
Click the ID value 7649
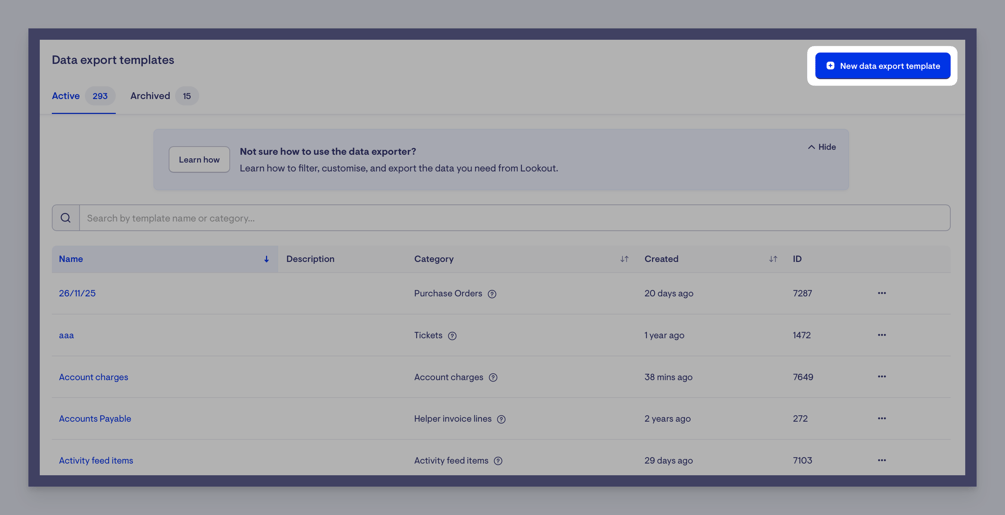point(803,377)
